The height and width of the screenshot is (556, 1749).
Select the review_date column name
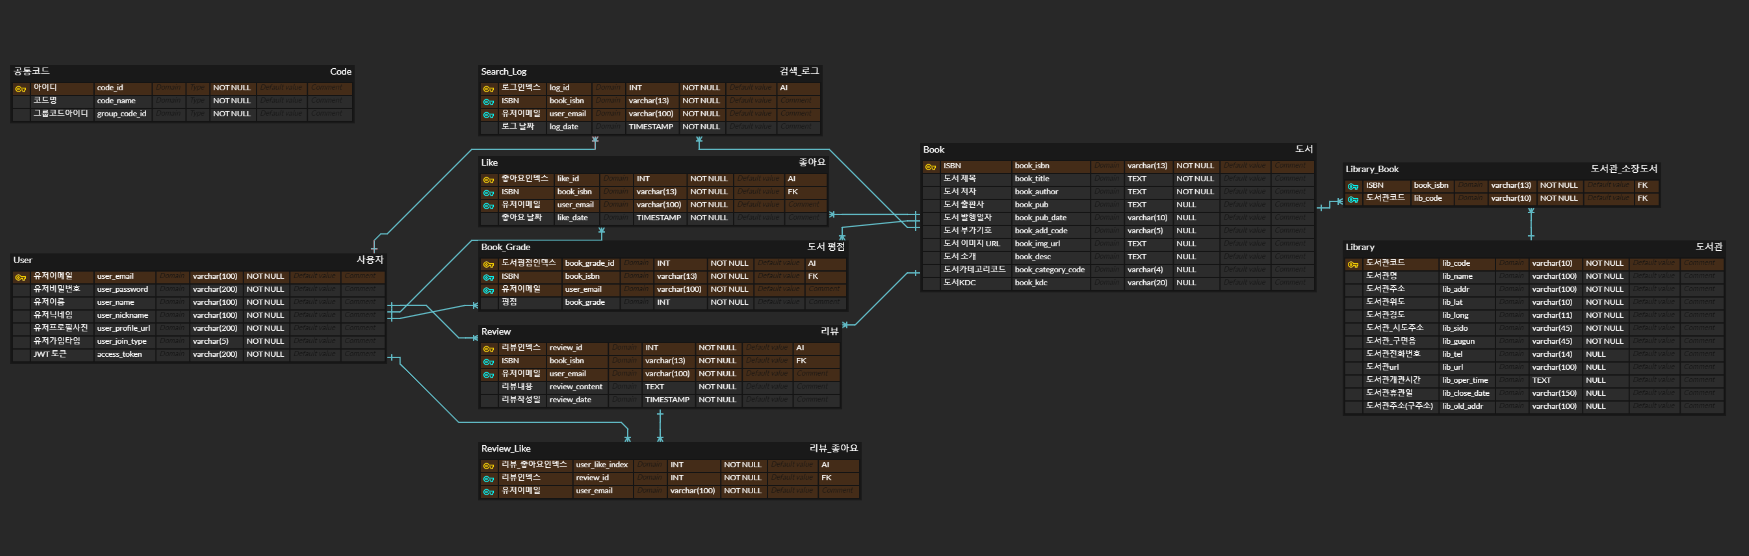pyautogui.click(x=570, y=400)
